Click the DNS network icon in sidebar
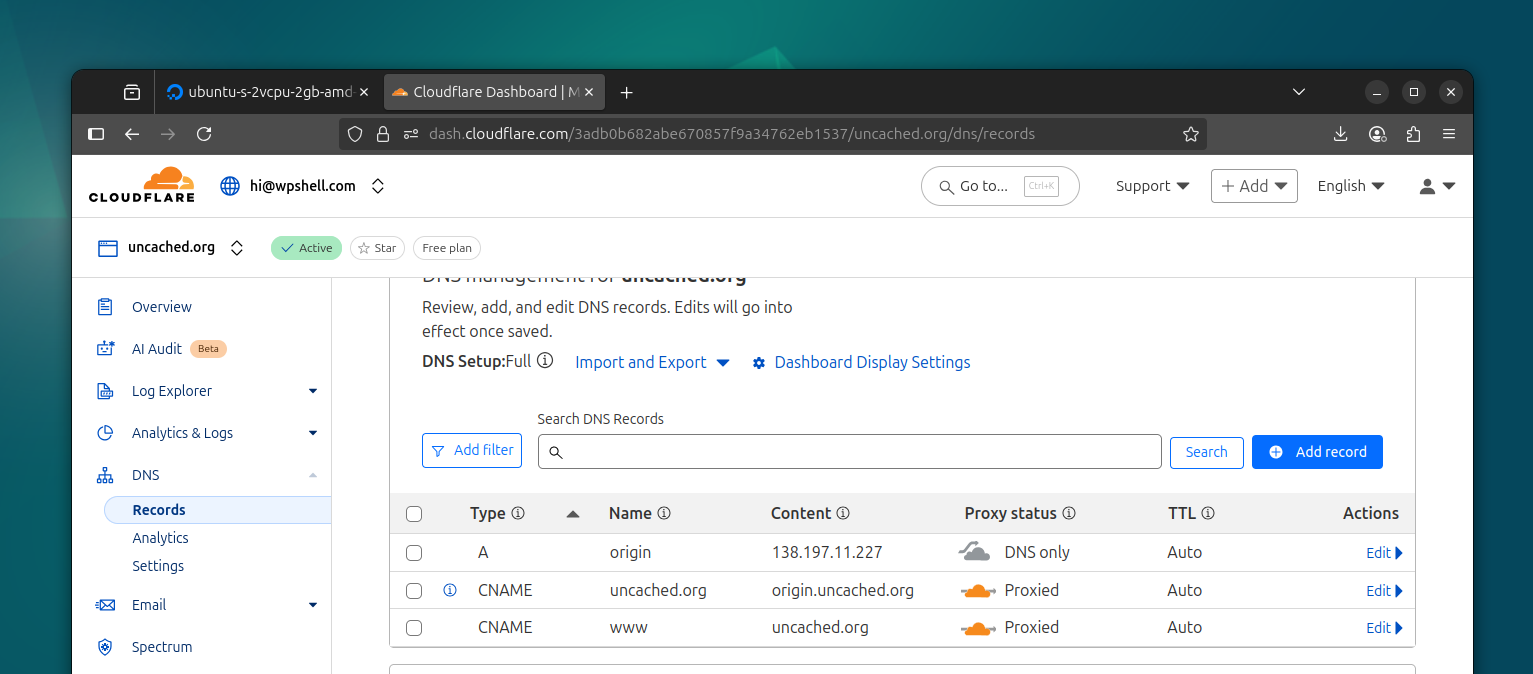1533x674 pixels. [105, 475]
